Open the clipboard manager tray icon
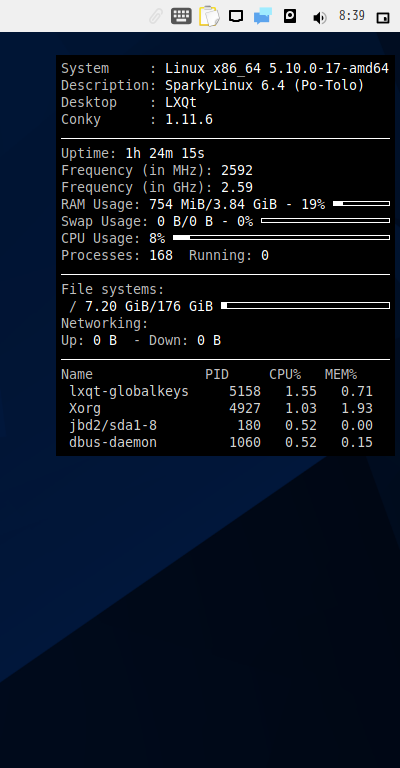The image size is (400, 768). pos(209,16)
